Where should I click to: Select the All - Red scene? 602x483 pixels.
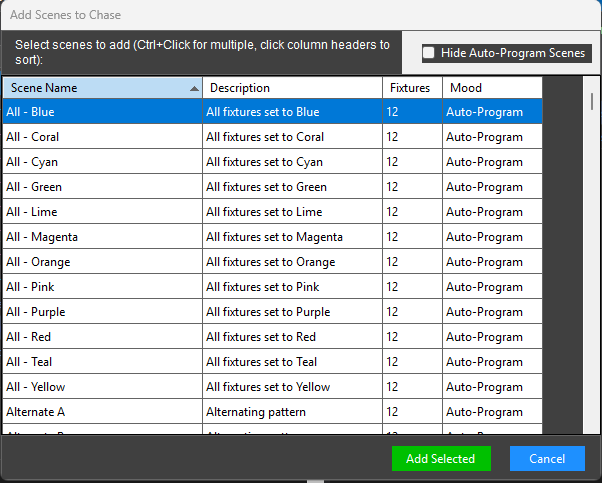click(x=100, y=337)
